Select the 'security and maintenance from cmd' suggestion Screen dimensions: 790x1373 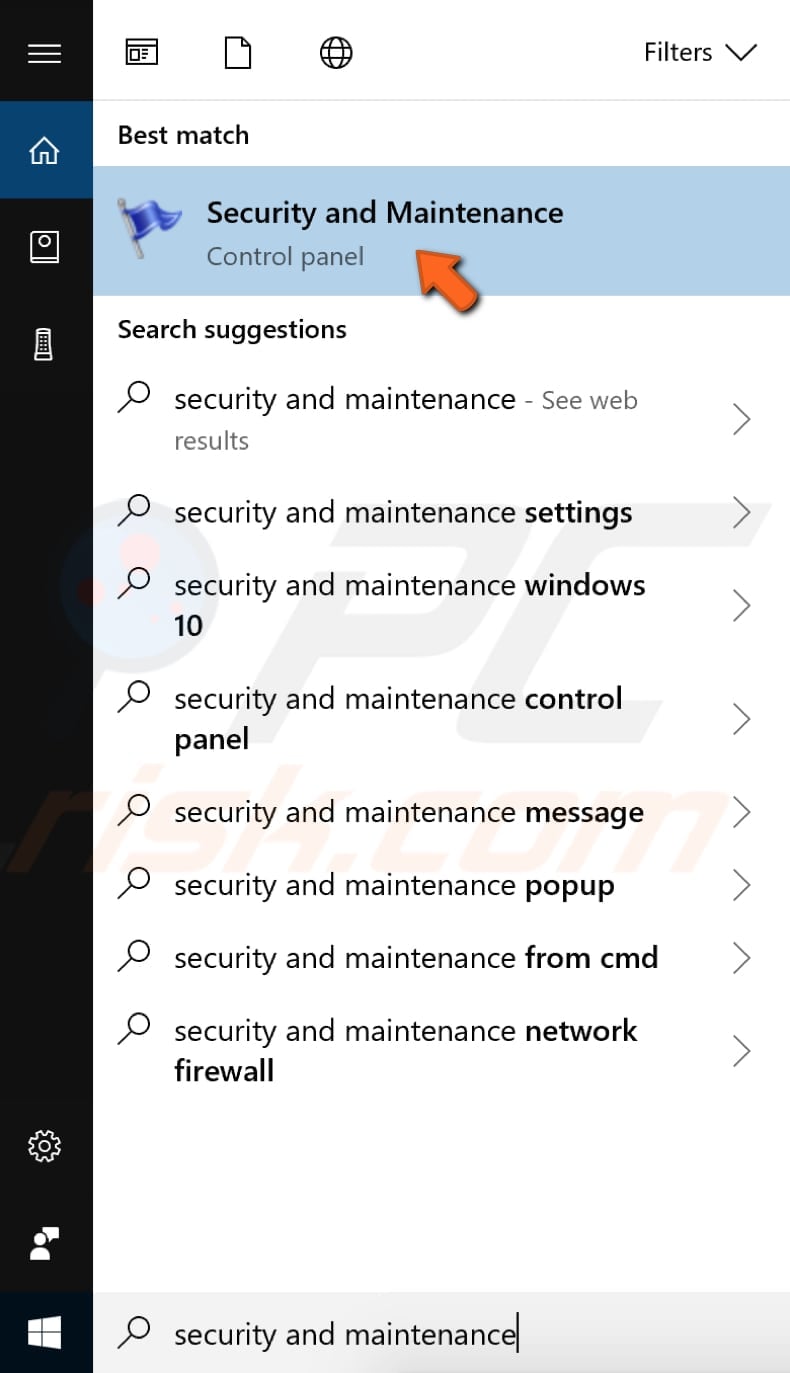pyautogui.click(x=430, y=957)
